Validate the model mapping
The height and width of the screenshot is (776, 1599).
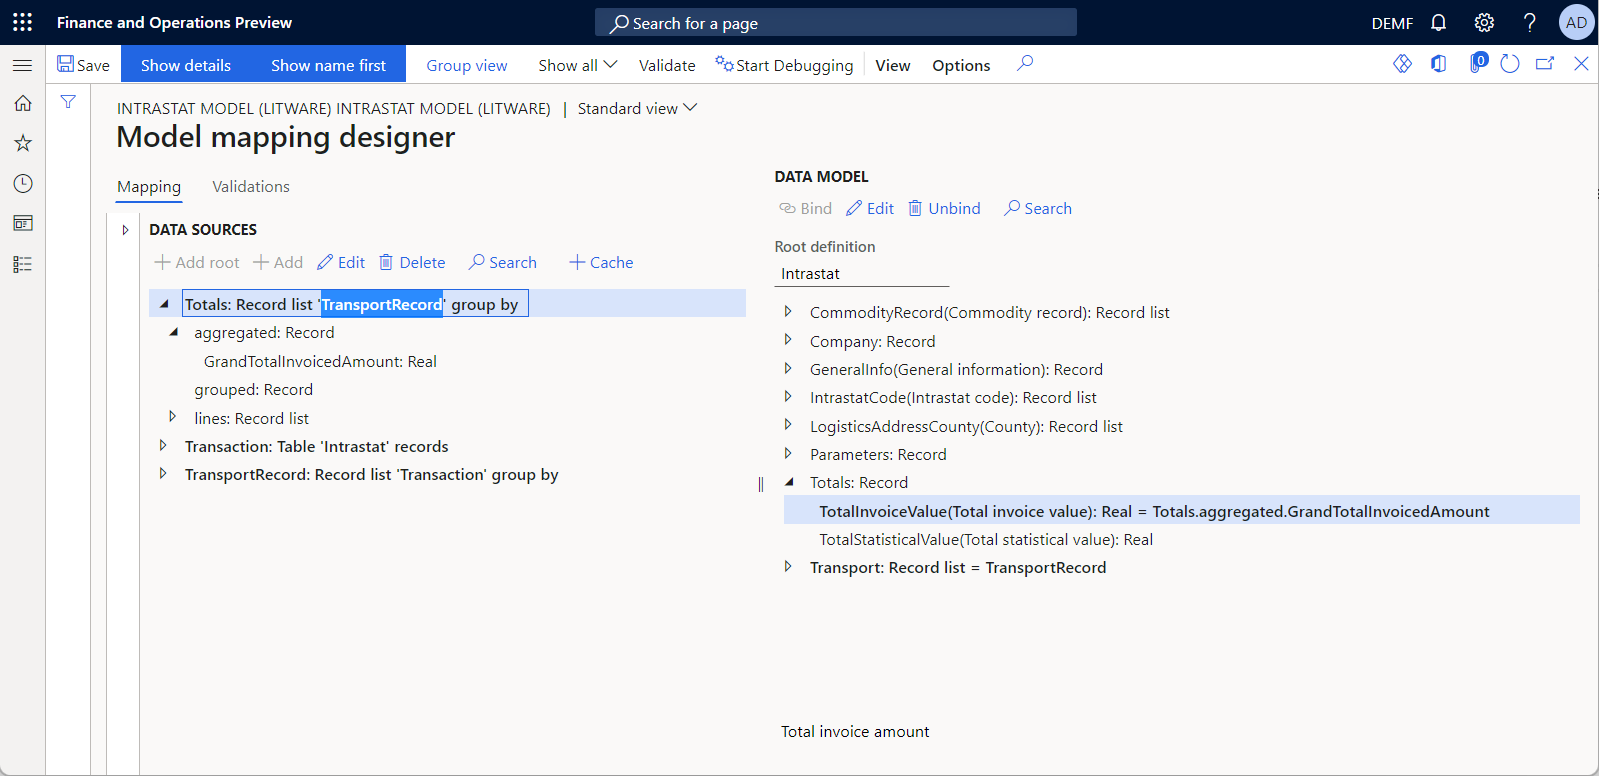pyautogui.click(x=667, y=65)
